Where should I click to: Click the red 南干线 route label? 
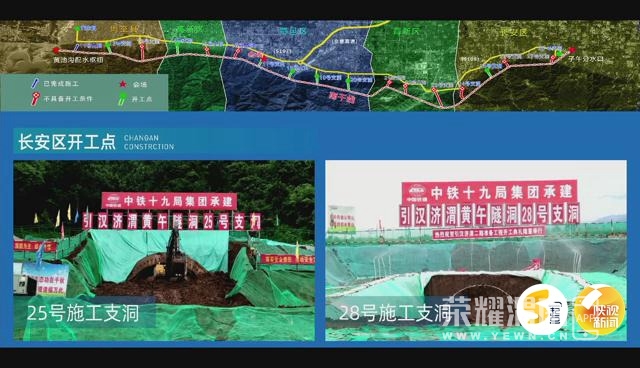pos(342,98)
